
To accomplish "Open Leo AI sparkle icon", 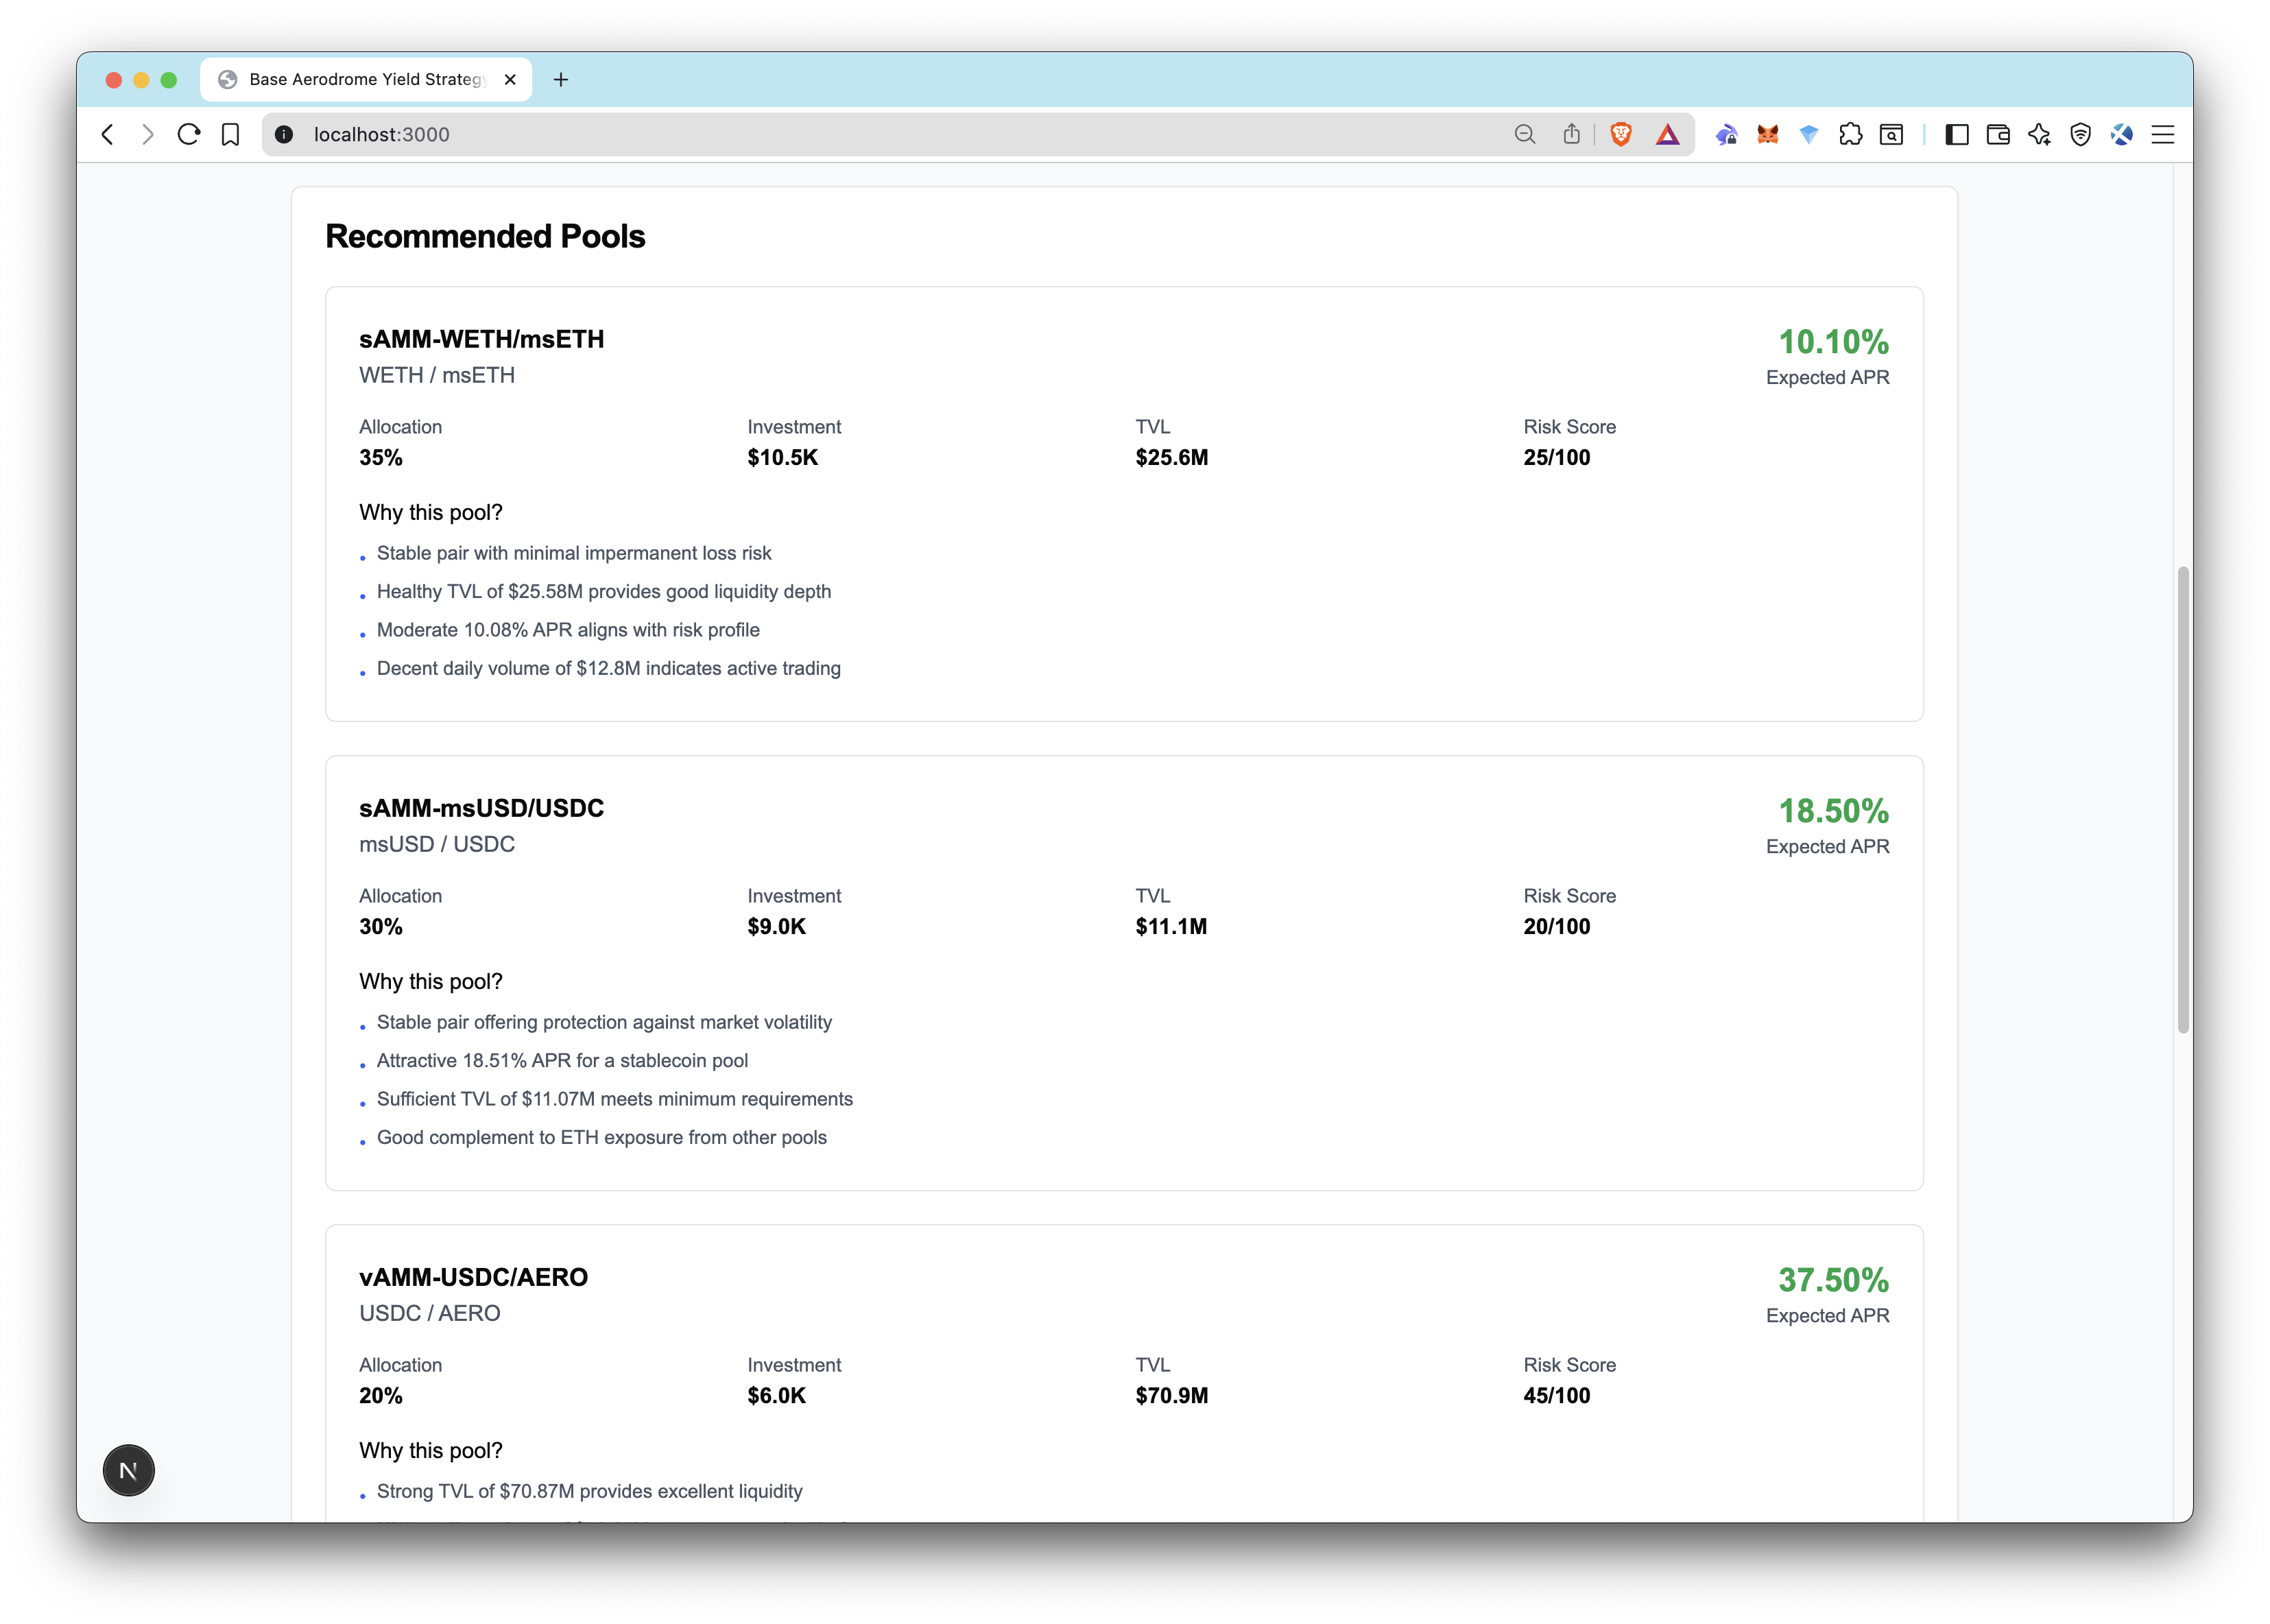I will click(2039, 134).
